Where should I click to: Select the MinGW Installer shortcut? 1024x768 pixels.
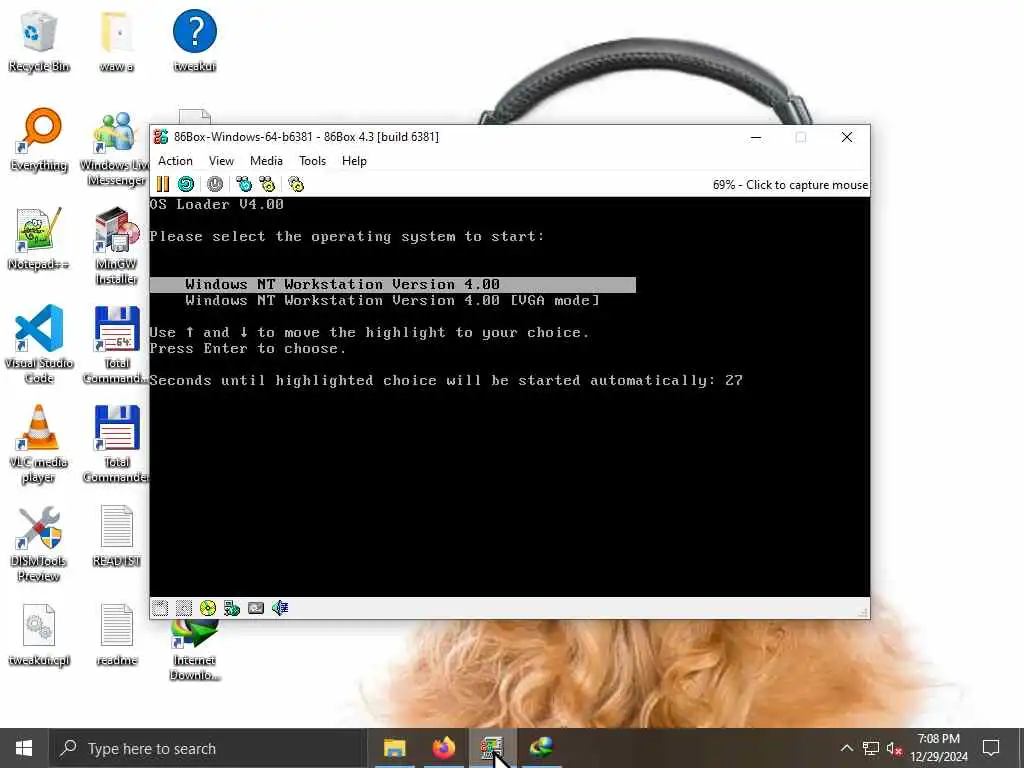click(116, 246)
